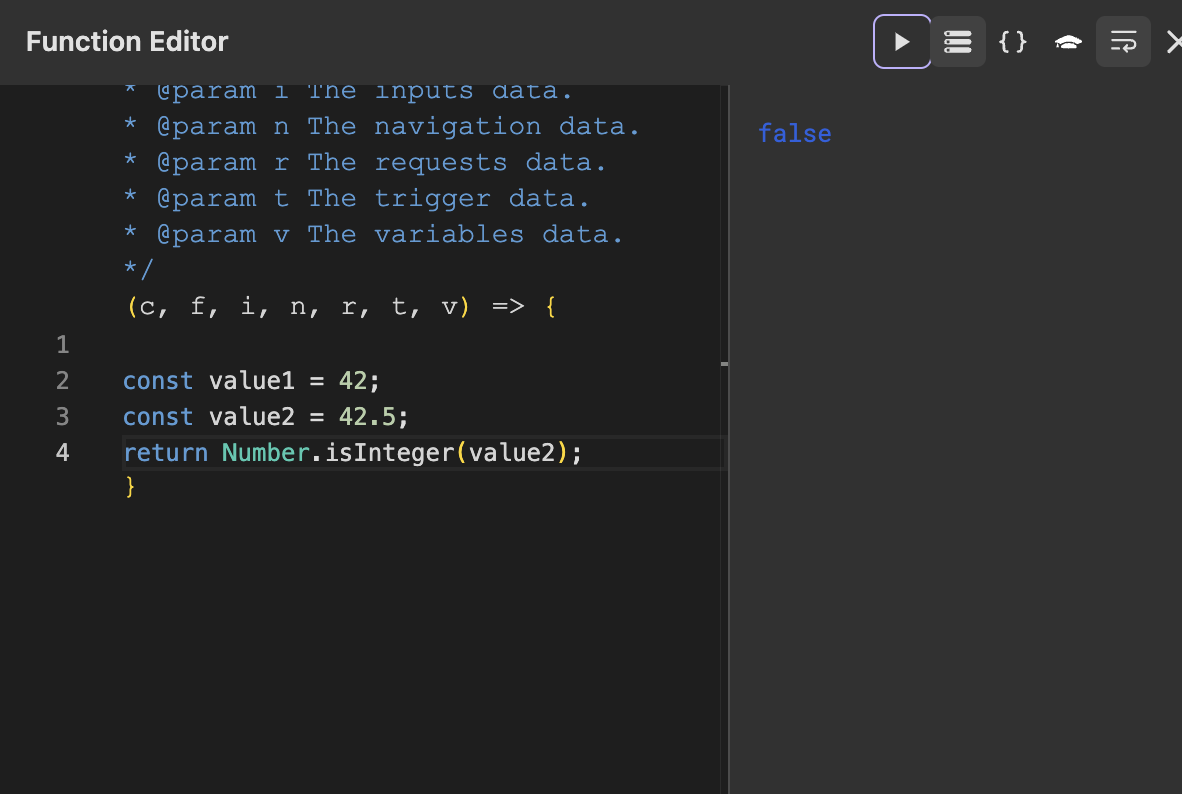Screen dimensions: 1182x794
Task: Select line number 2 in gutter
Action: coord(63,381)
